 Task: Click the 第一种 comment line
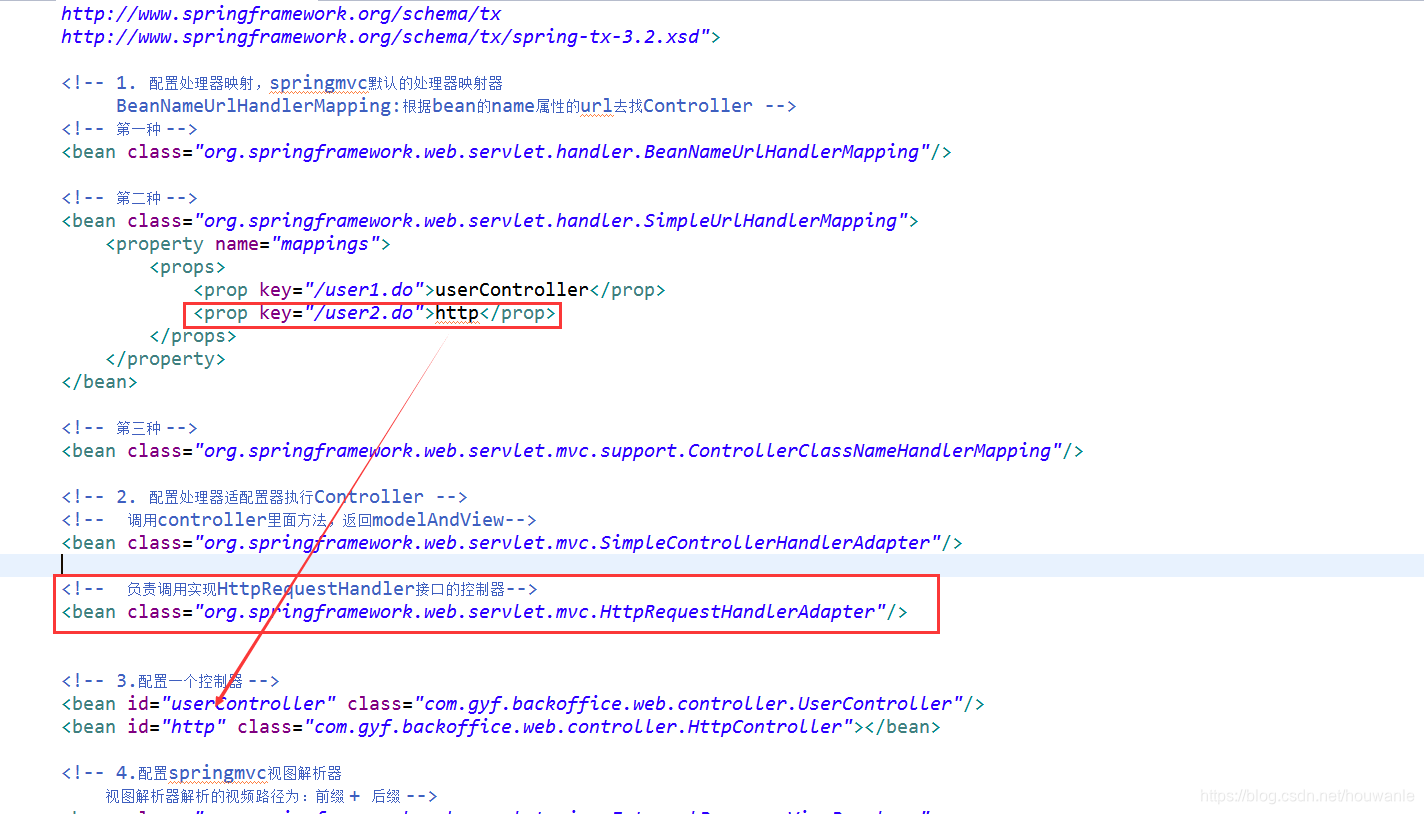tap(129, 129)
